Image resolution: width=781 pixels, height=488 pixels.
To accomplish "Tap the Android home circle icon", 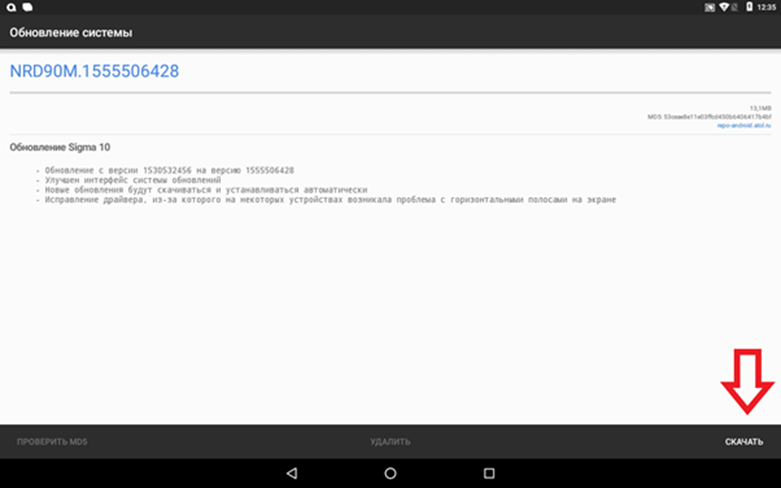I will (x=390, y=473).
